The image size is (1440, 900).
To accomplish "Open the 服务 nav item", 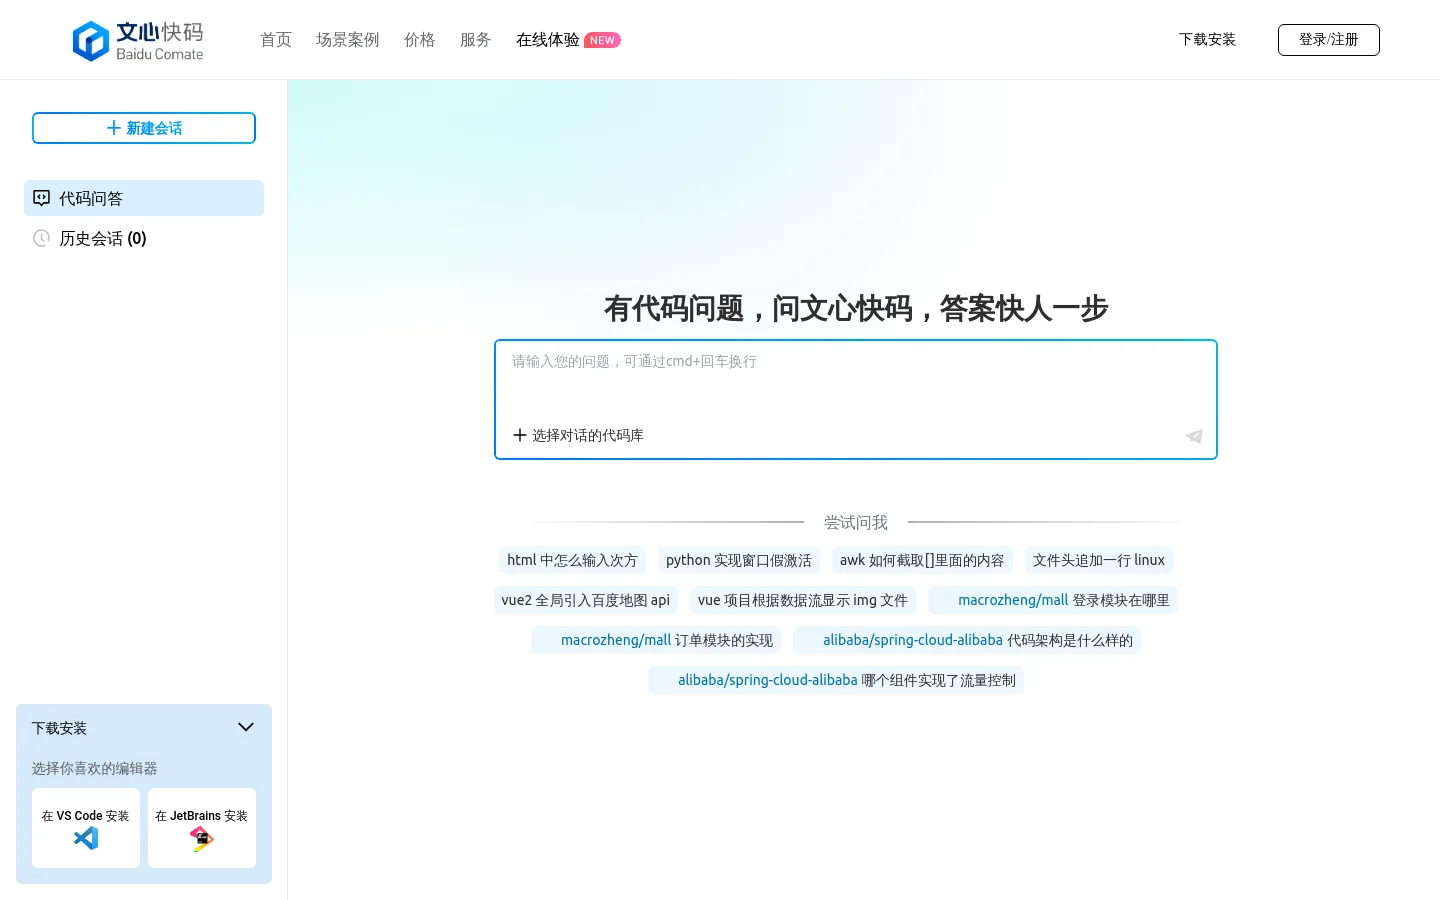I will click(476, 40).
